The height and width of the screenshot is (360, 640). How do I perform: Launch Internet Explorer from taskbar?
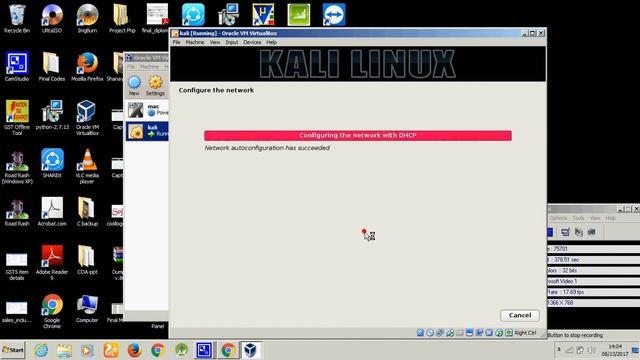click(x=41, y=350)
